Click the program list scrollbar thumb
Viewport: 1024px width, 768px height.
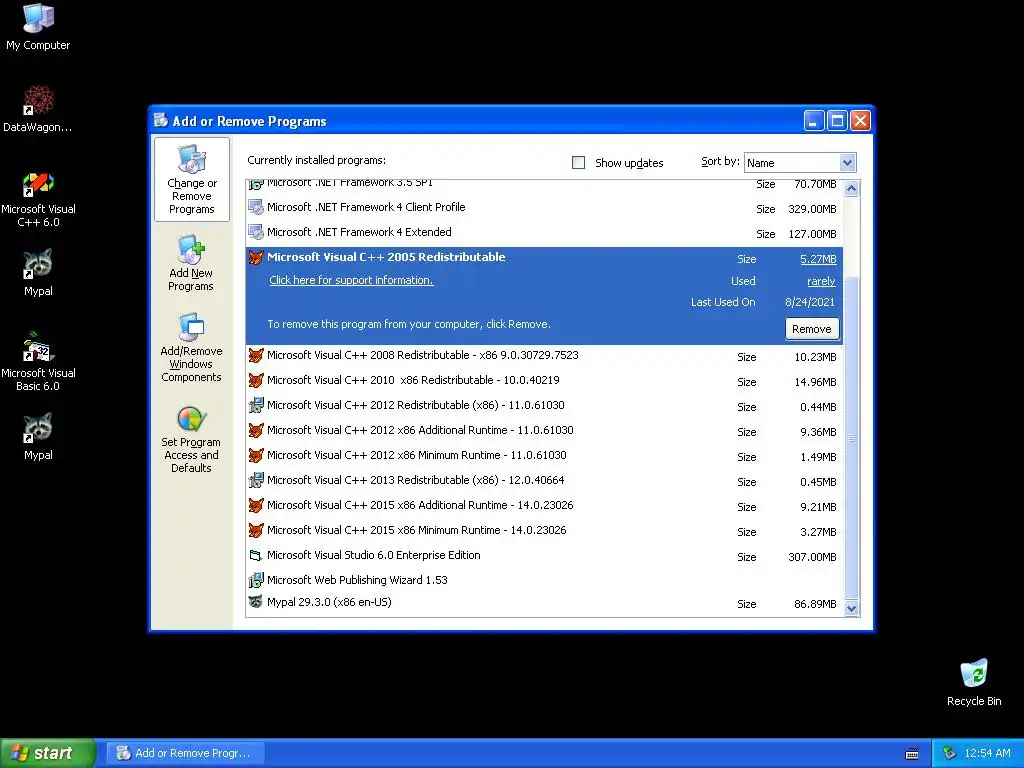(851, 437)
